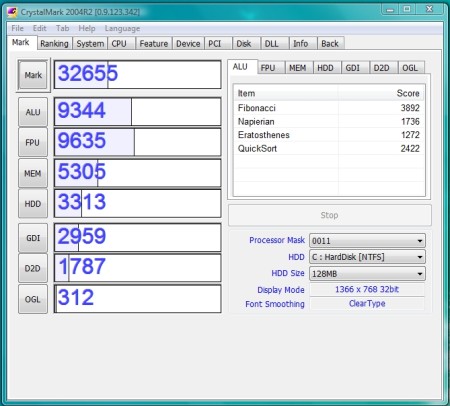Click the CrystalMark app icon in title bar
The height and width of the screenshot is (406, 450).
(12, 12)
